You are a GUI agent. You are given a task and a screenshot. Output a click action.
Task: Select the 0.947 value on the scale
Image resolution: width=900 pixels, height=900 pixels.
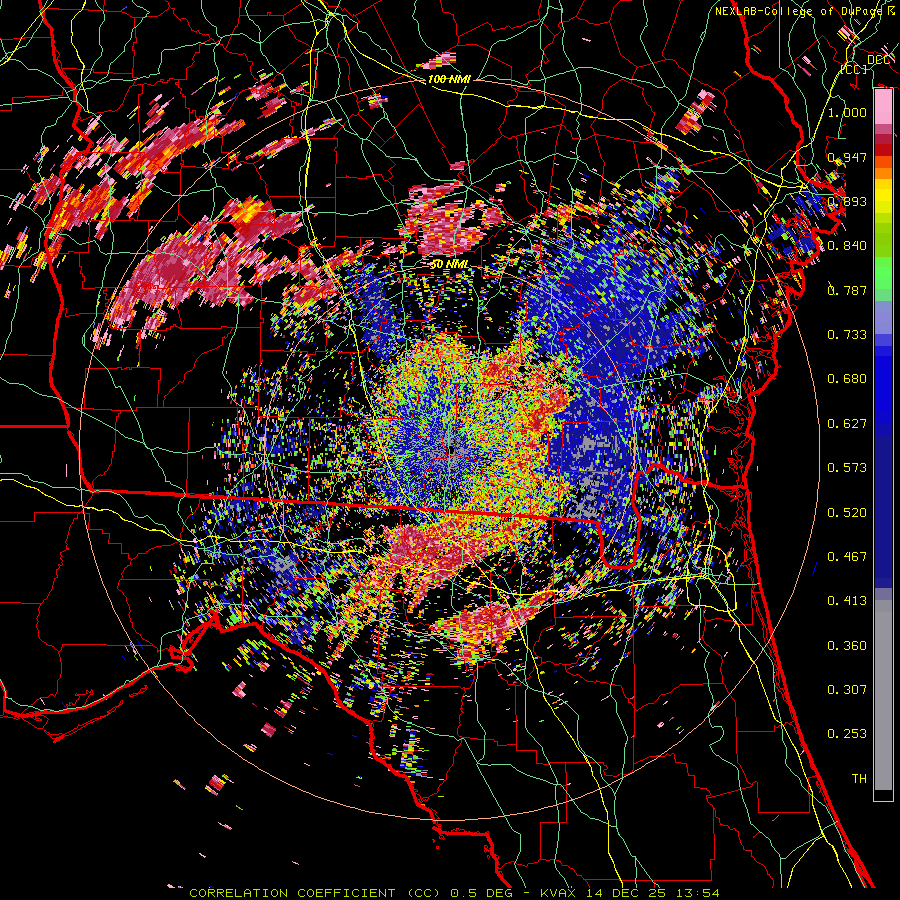pyautogui.click(x=847, y=157)
